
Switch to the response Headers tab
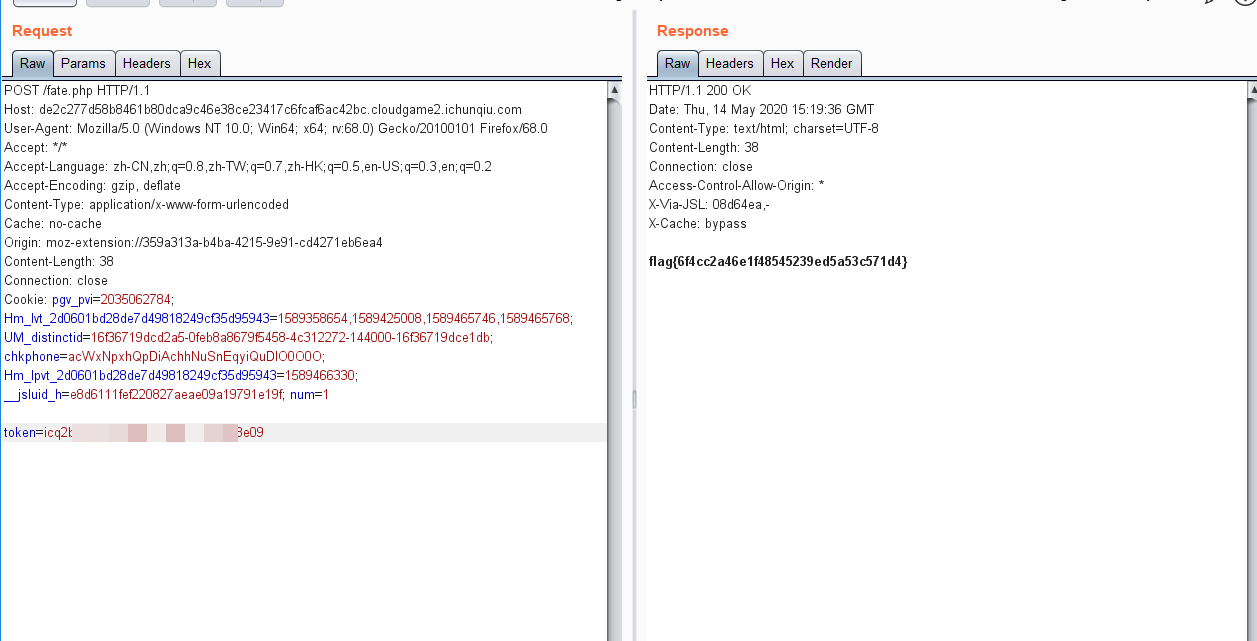pos(729,63)
